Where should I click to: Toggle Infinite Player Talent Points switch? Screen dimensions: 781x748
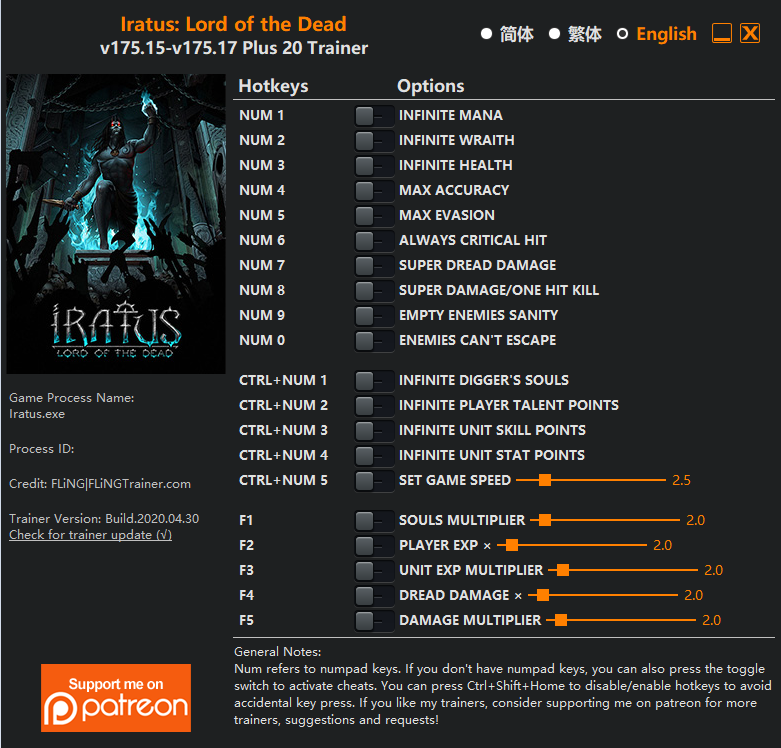click(374, 406)
